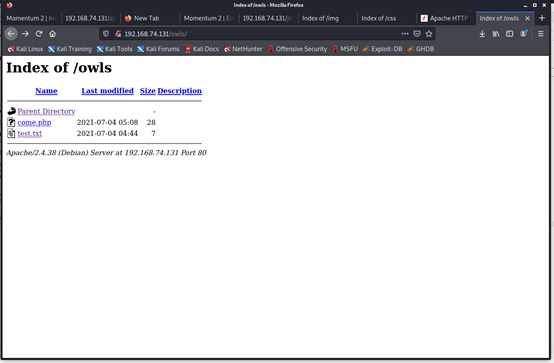Viewport: 554px width, 363px height.
Task: Reload the current page
Action: pyautogui.click(x=39, y=34)
